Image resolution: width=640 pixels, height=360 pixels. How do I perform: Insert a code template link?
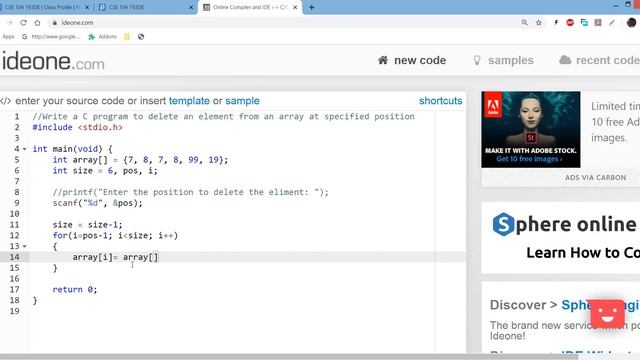(189, 101)
